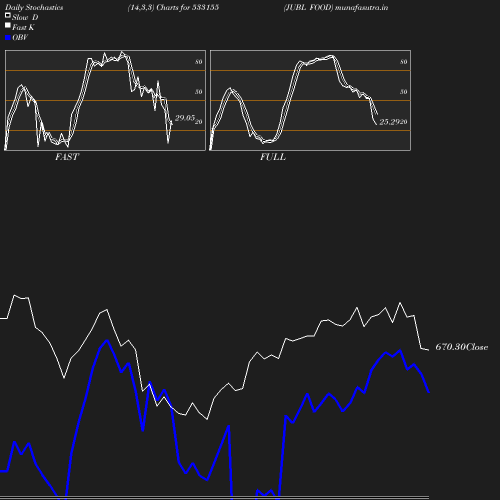Click the '670.30Close' price label
500x500 pixels.
(x=462, y=347)
